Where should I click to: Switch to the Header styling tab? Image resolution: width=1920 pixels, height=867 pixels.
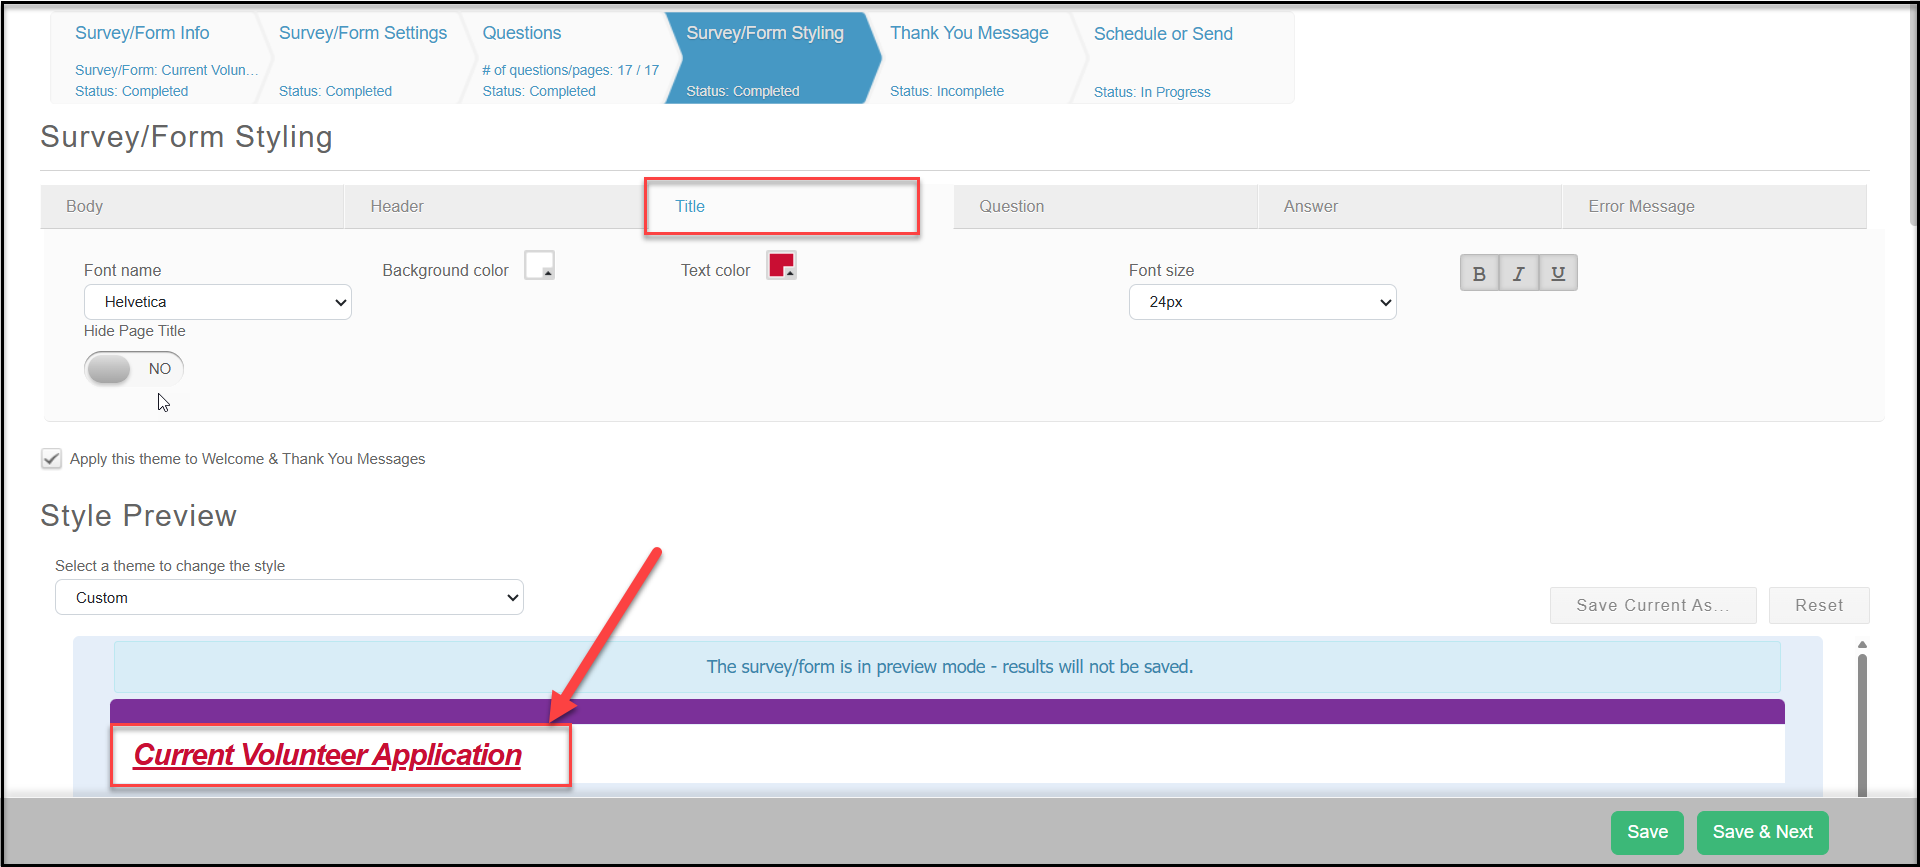496,206
